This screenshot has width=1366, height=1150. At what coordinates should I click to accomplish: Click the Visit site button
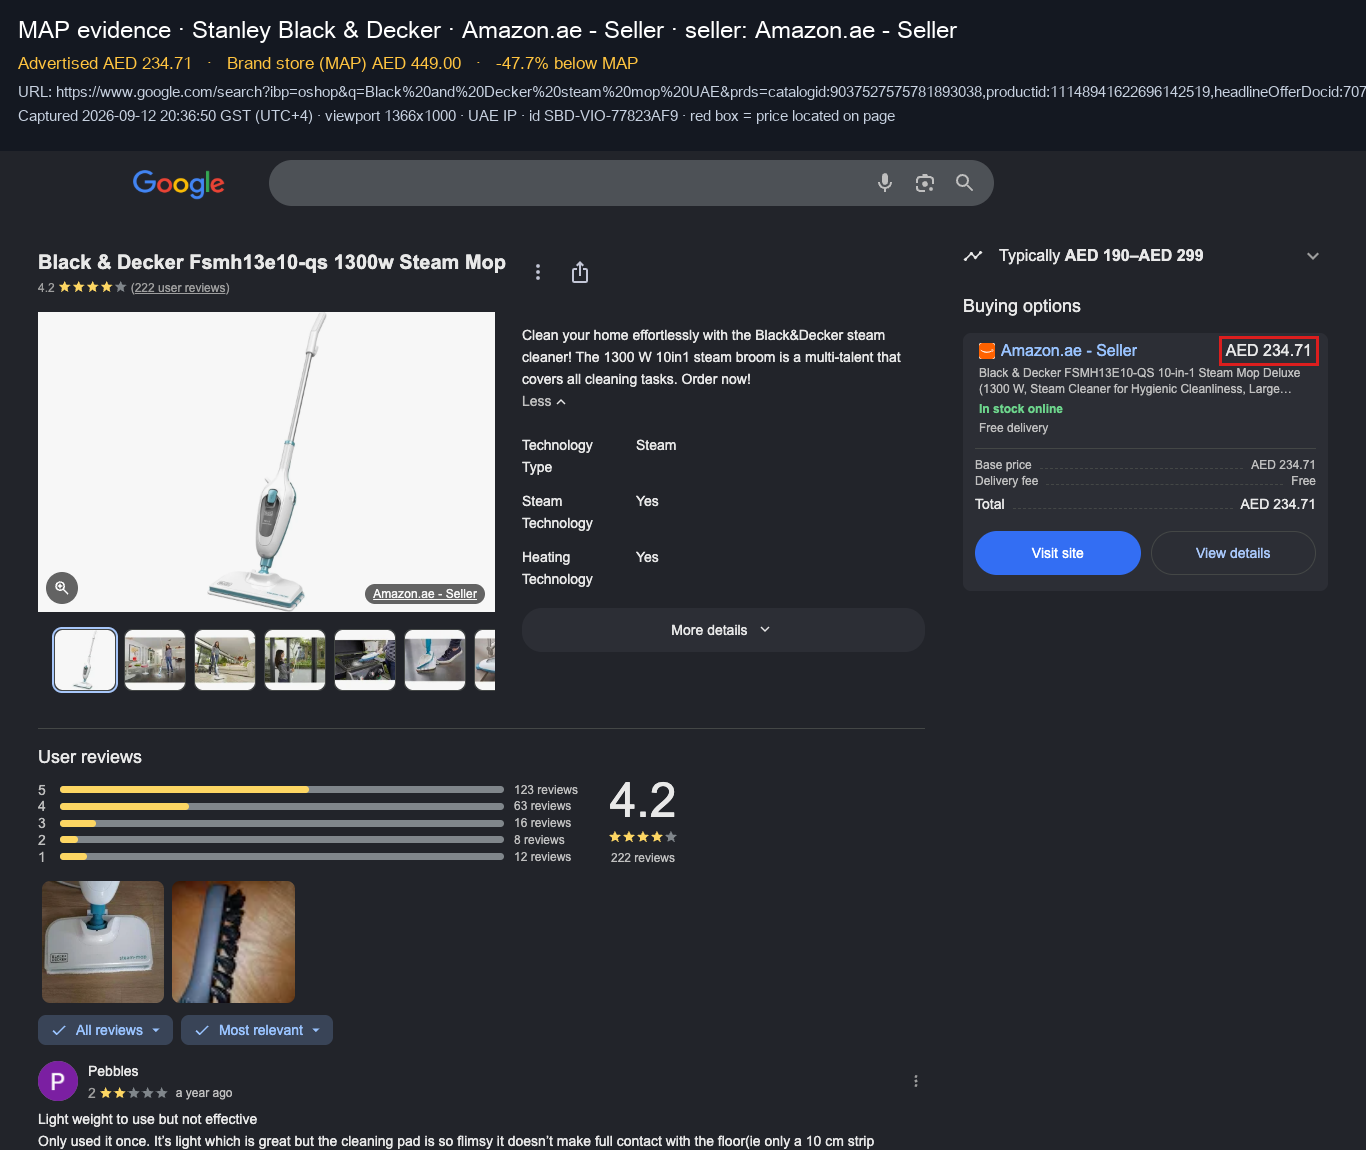click(x=1058, y=553)
